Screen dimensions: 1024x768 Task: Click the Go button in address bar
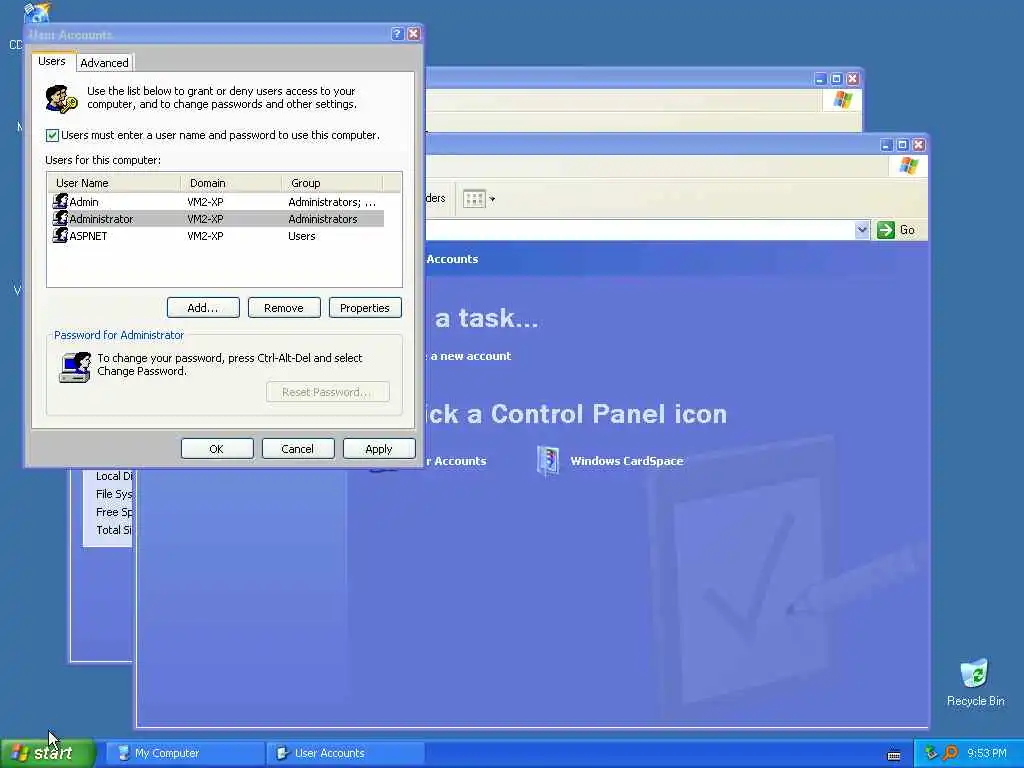(x=896, y=230)
